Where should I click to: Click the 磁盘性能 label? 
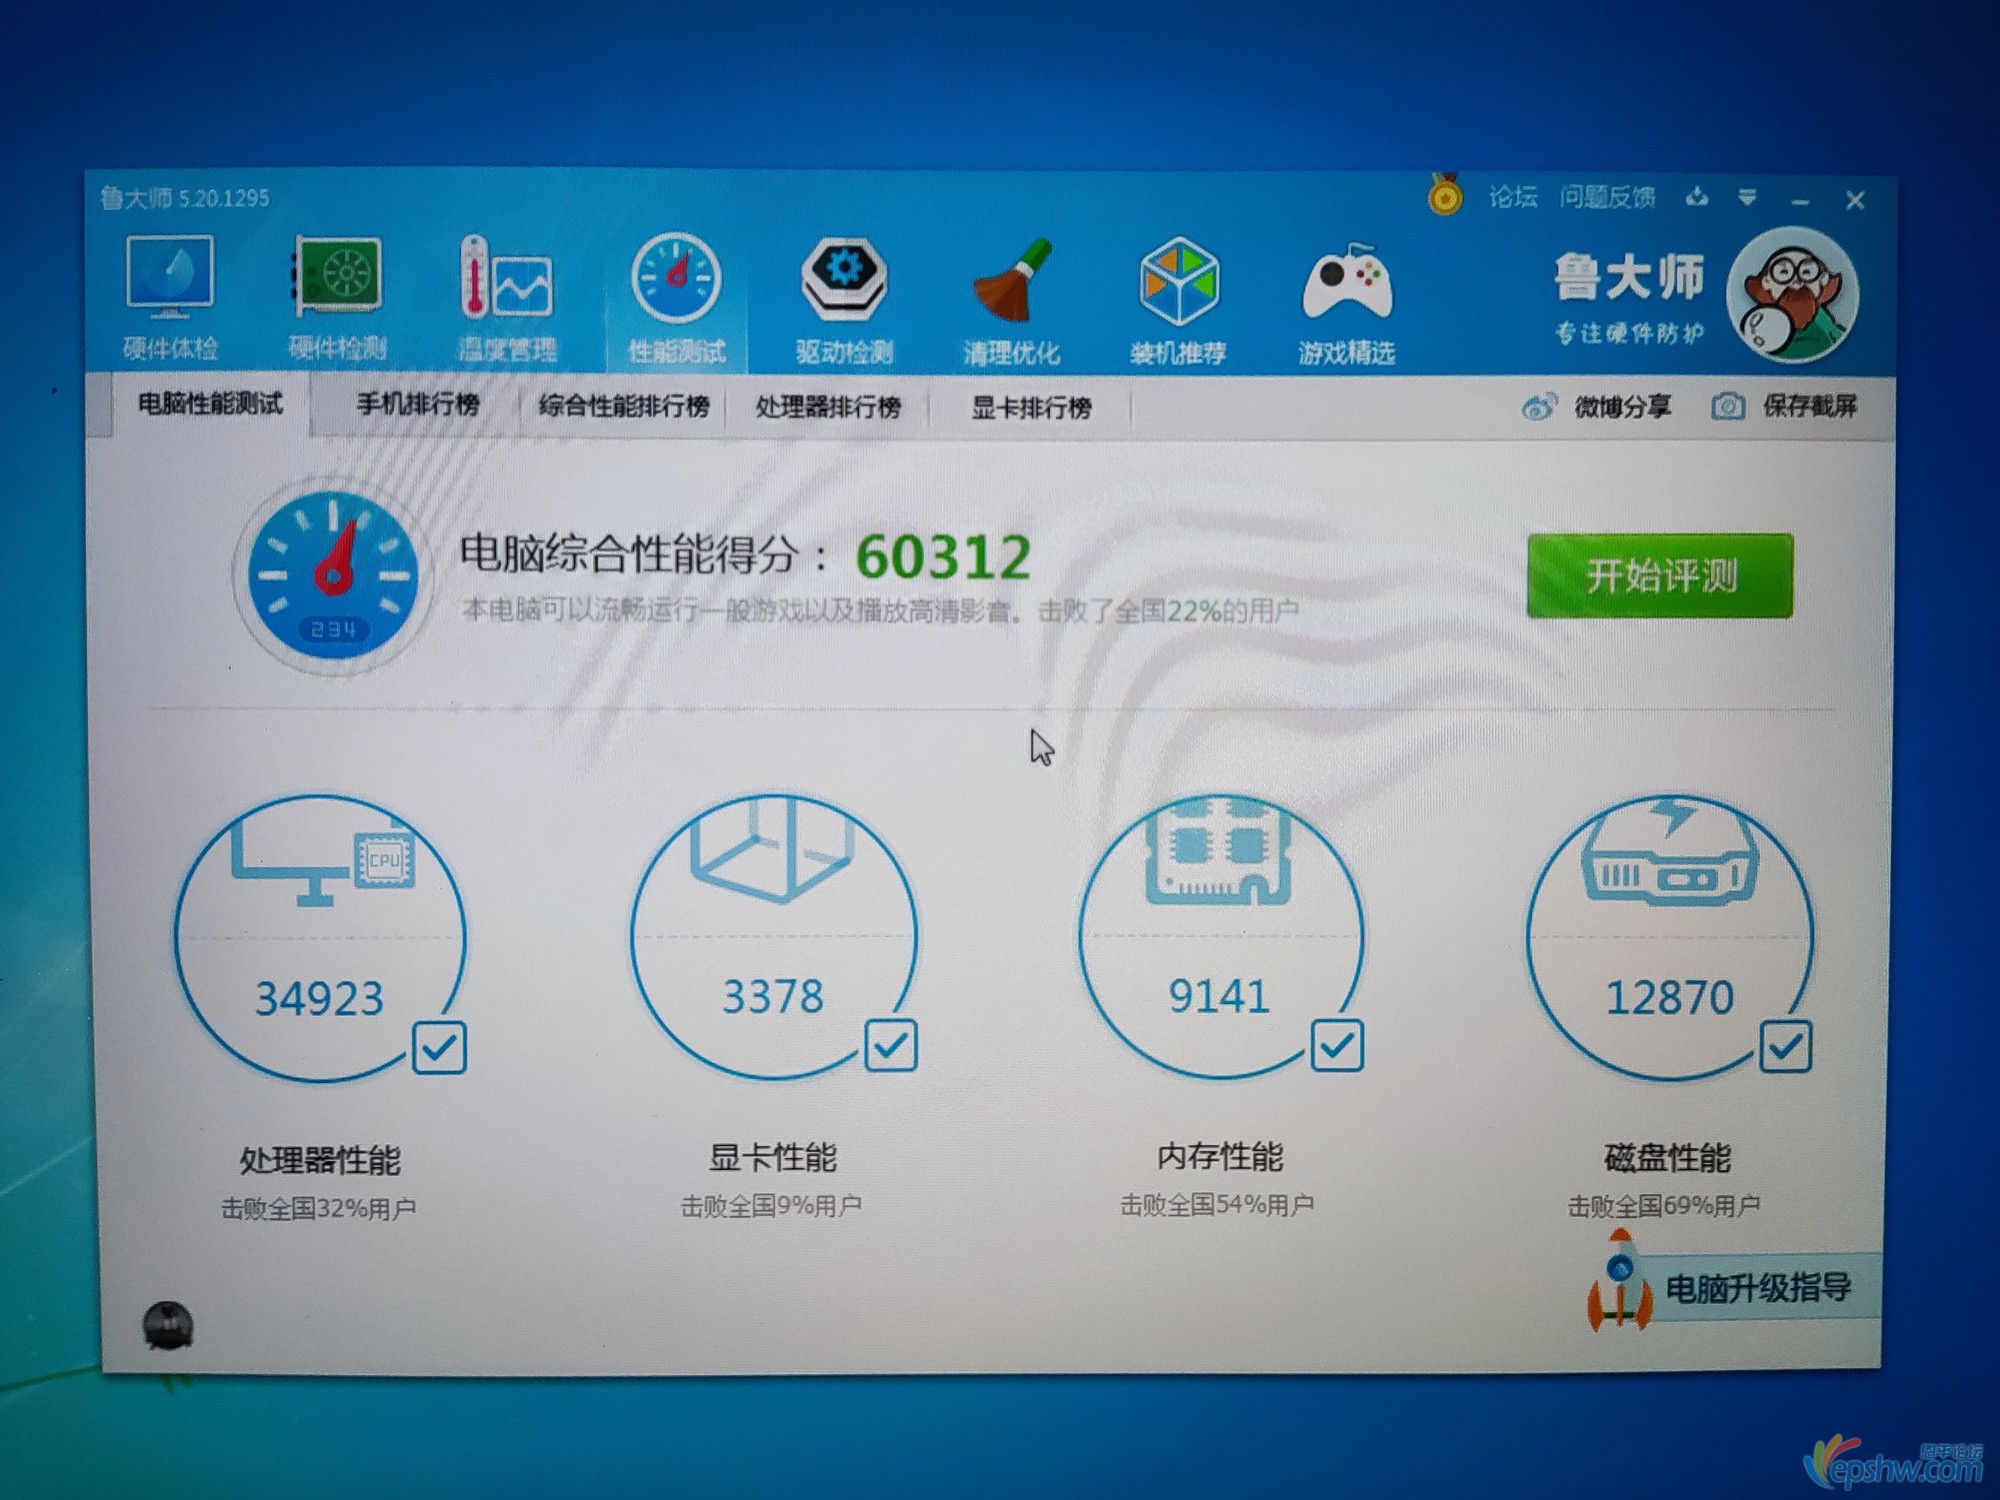click(1667, 1158)
